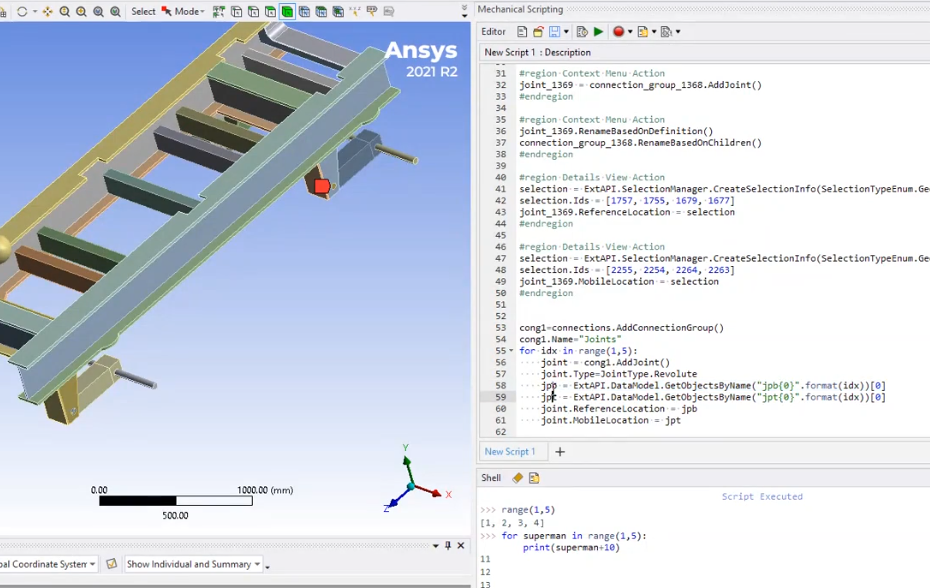Click print(superman+10) in Shell
This screenshot has height=588, width=930.
571,548
